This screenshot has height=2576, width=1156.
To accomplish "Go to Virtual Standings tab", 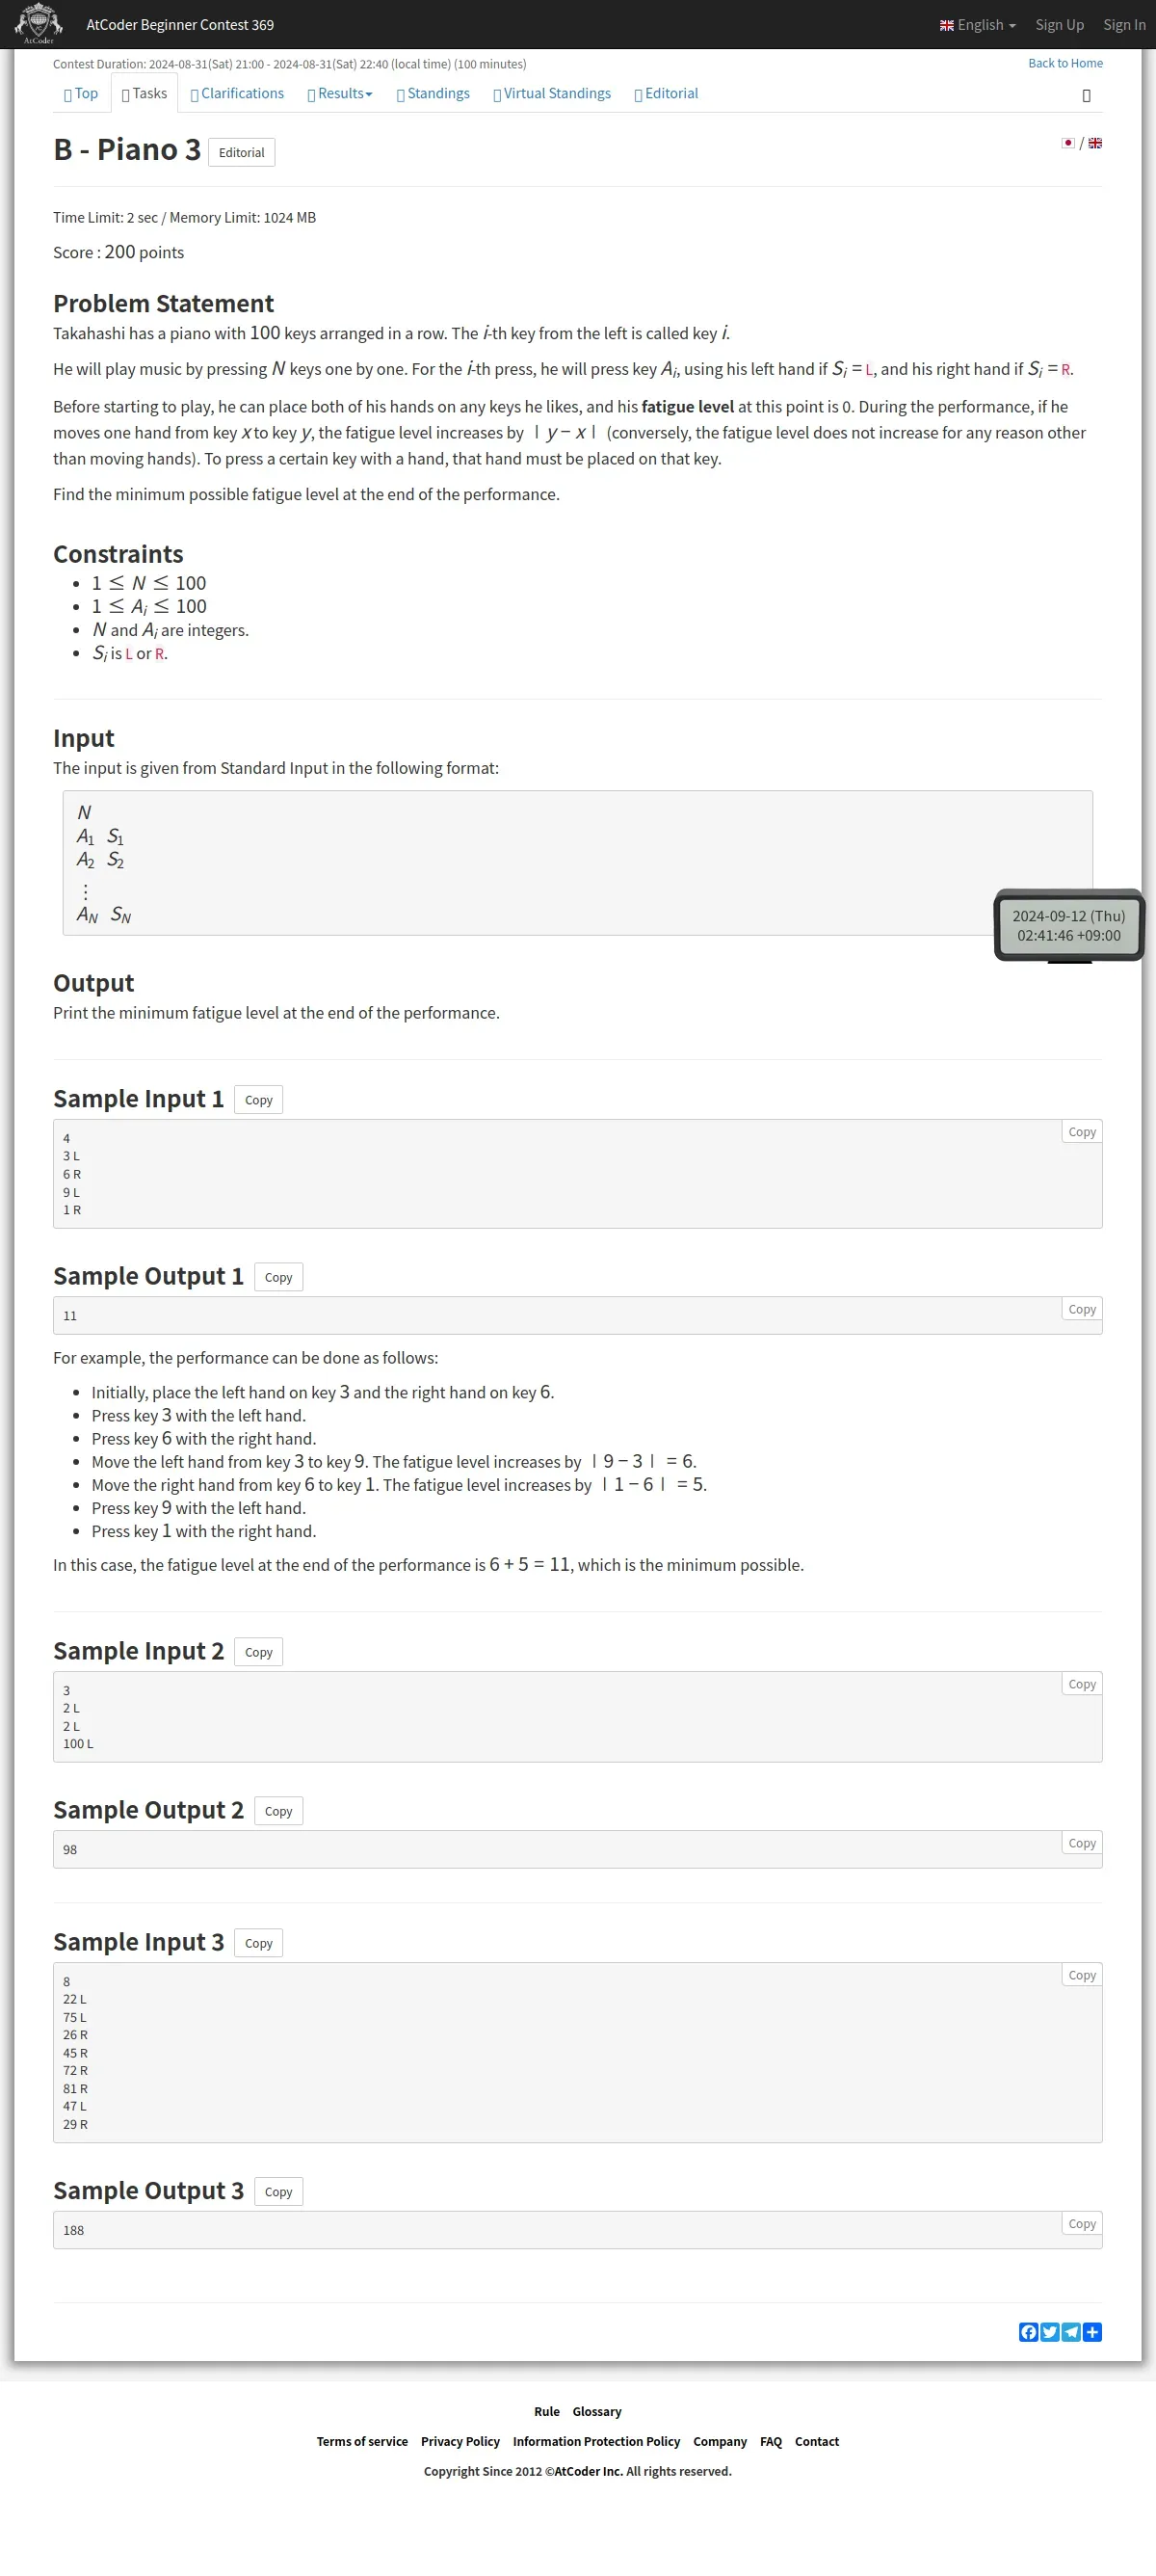I will [x=552, y=94].
